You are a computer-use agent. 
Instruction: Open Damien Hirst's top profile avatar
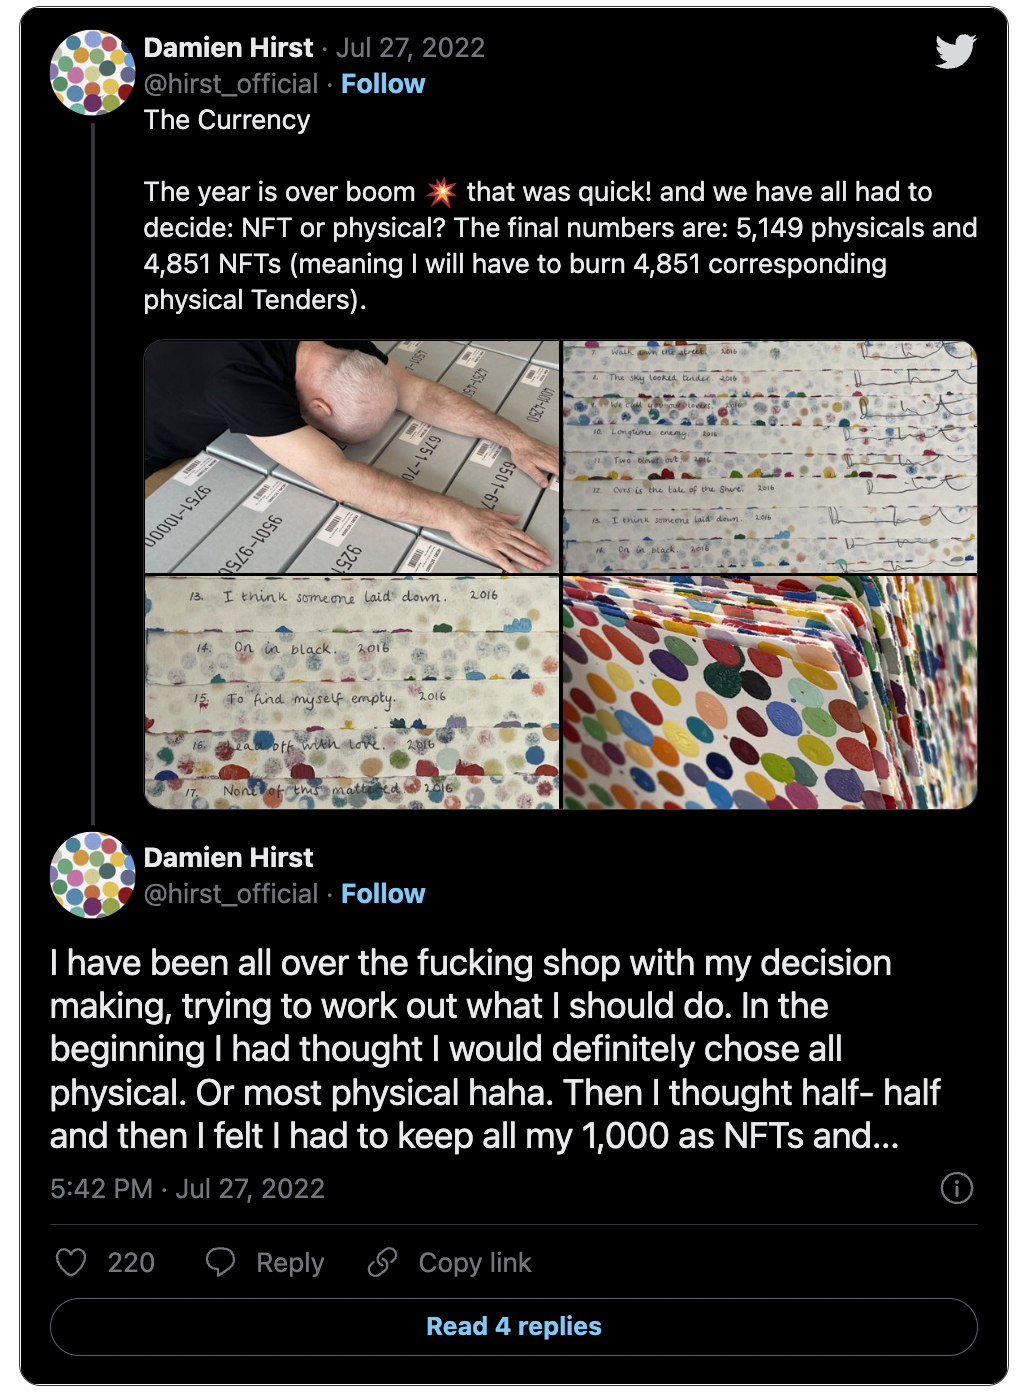coord(93,73)
